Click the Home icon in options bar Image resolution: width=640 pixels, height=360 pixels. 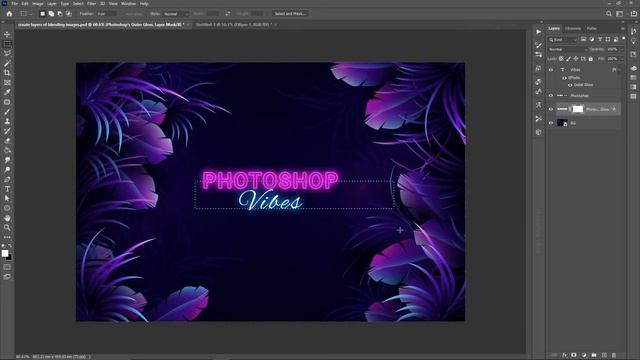point(9,13)
